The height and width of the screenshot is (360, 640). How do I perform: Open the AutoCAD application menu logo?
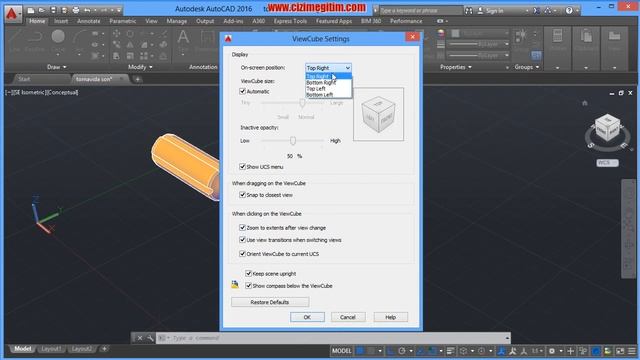point(13,14)
